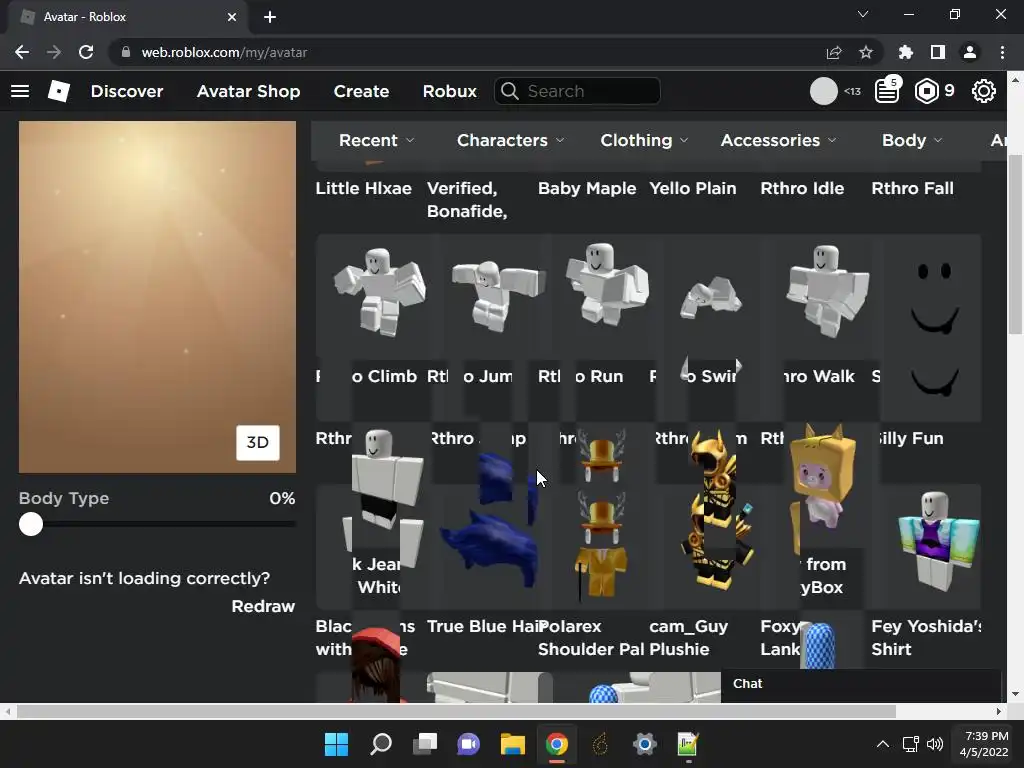The image size is (1024, 768).
Task: Select the Silly Fun face thumbnail
Action: tap(934, 300)
